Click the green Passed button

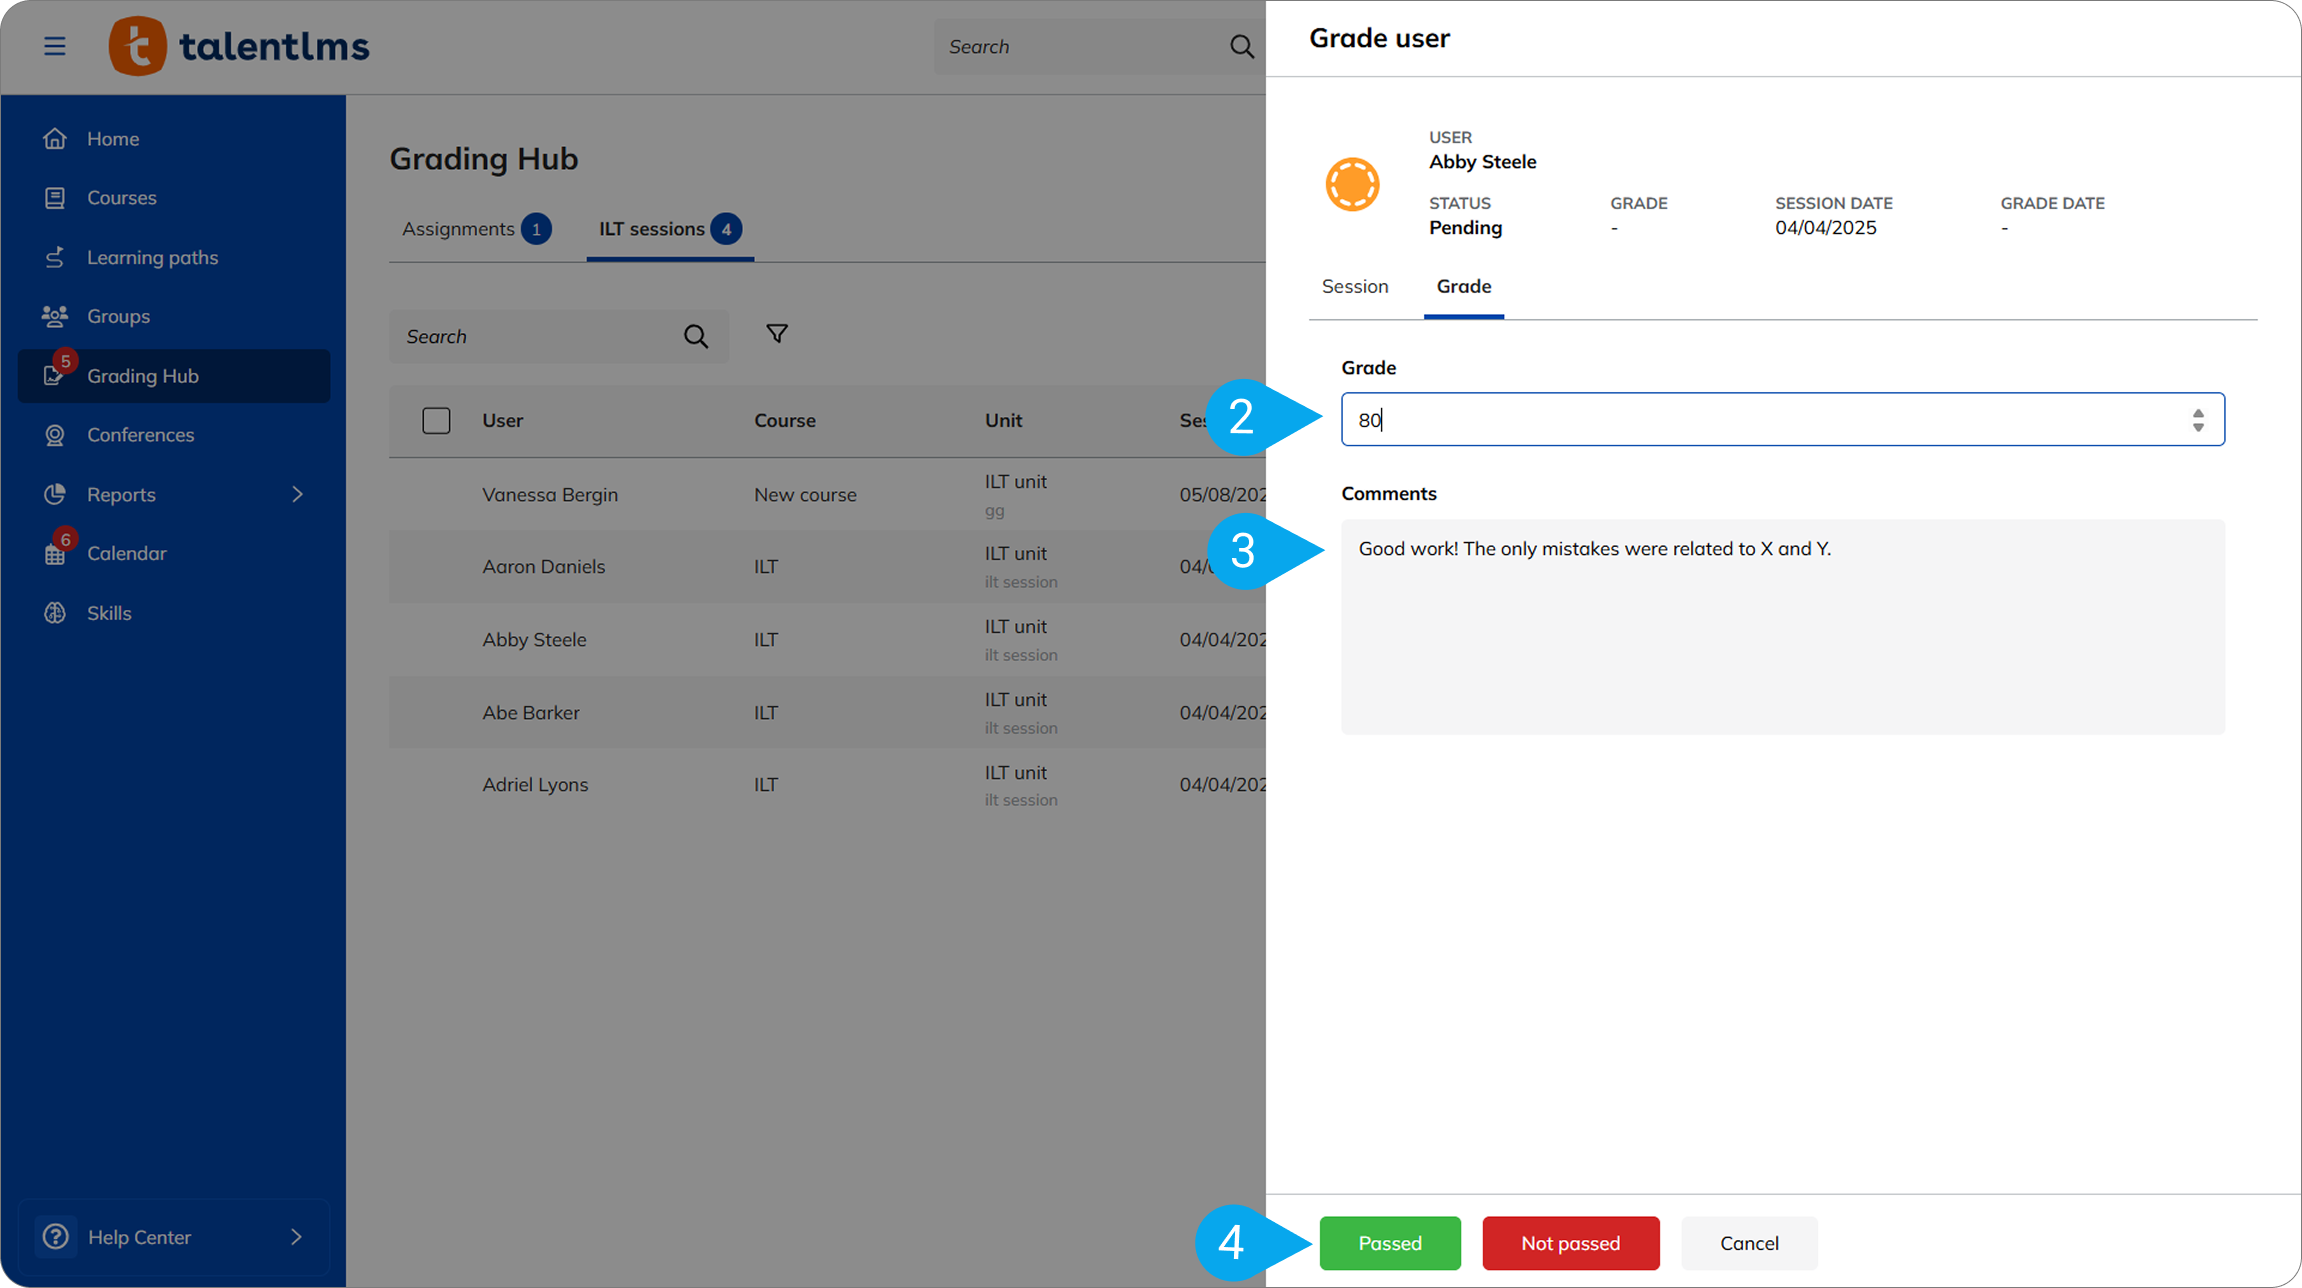click(x=1389, y=1243)
